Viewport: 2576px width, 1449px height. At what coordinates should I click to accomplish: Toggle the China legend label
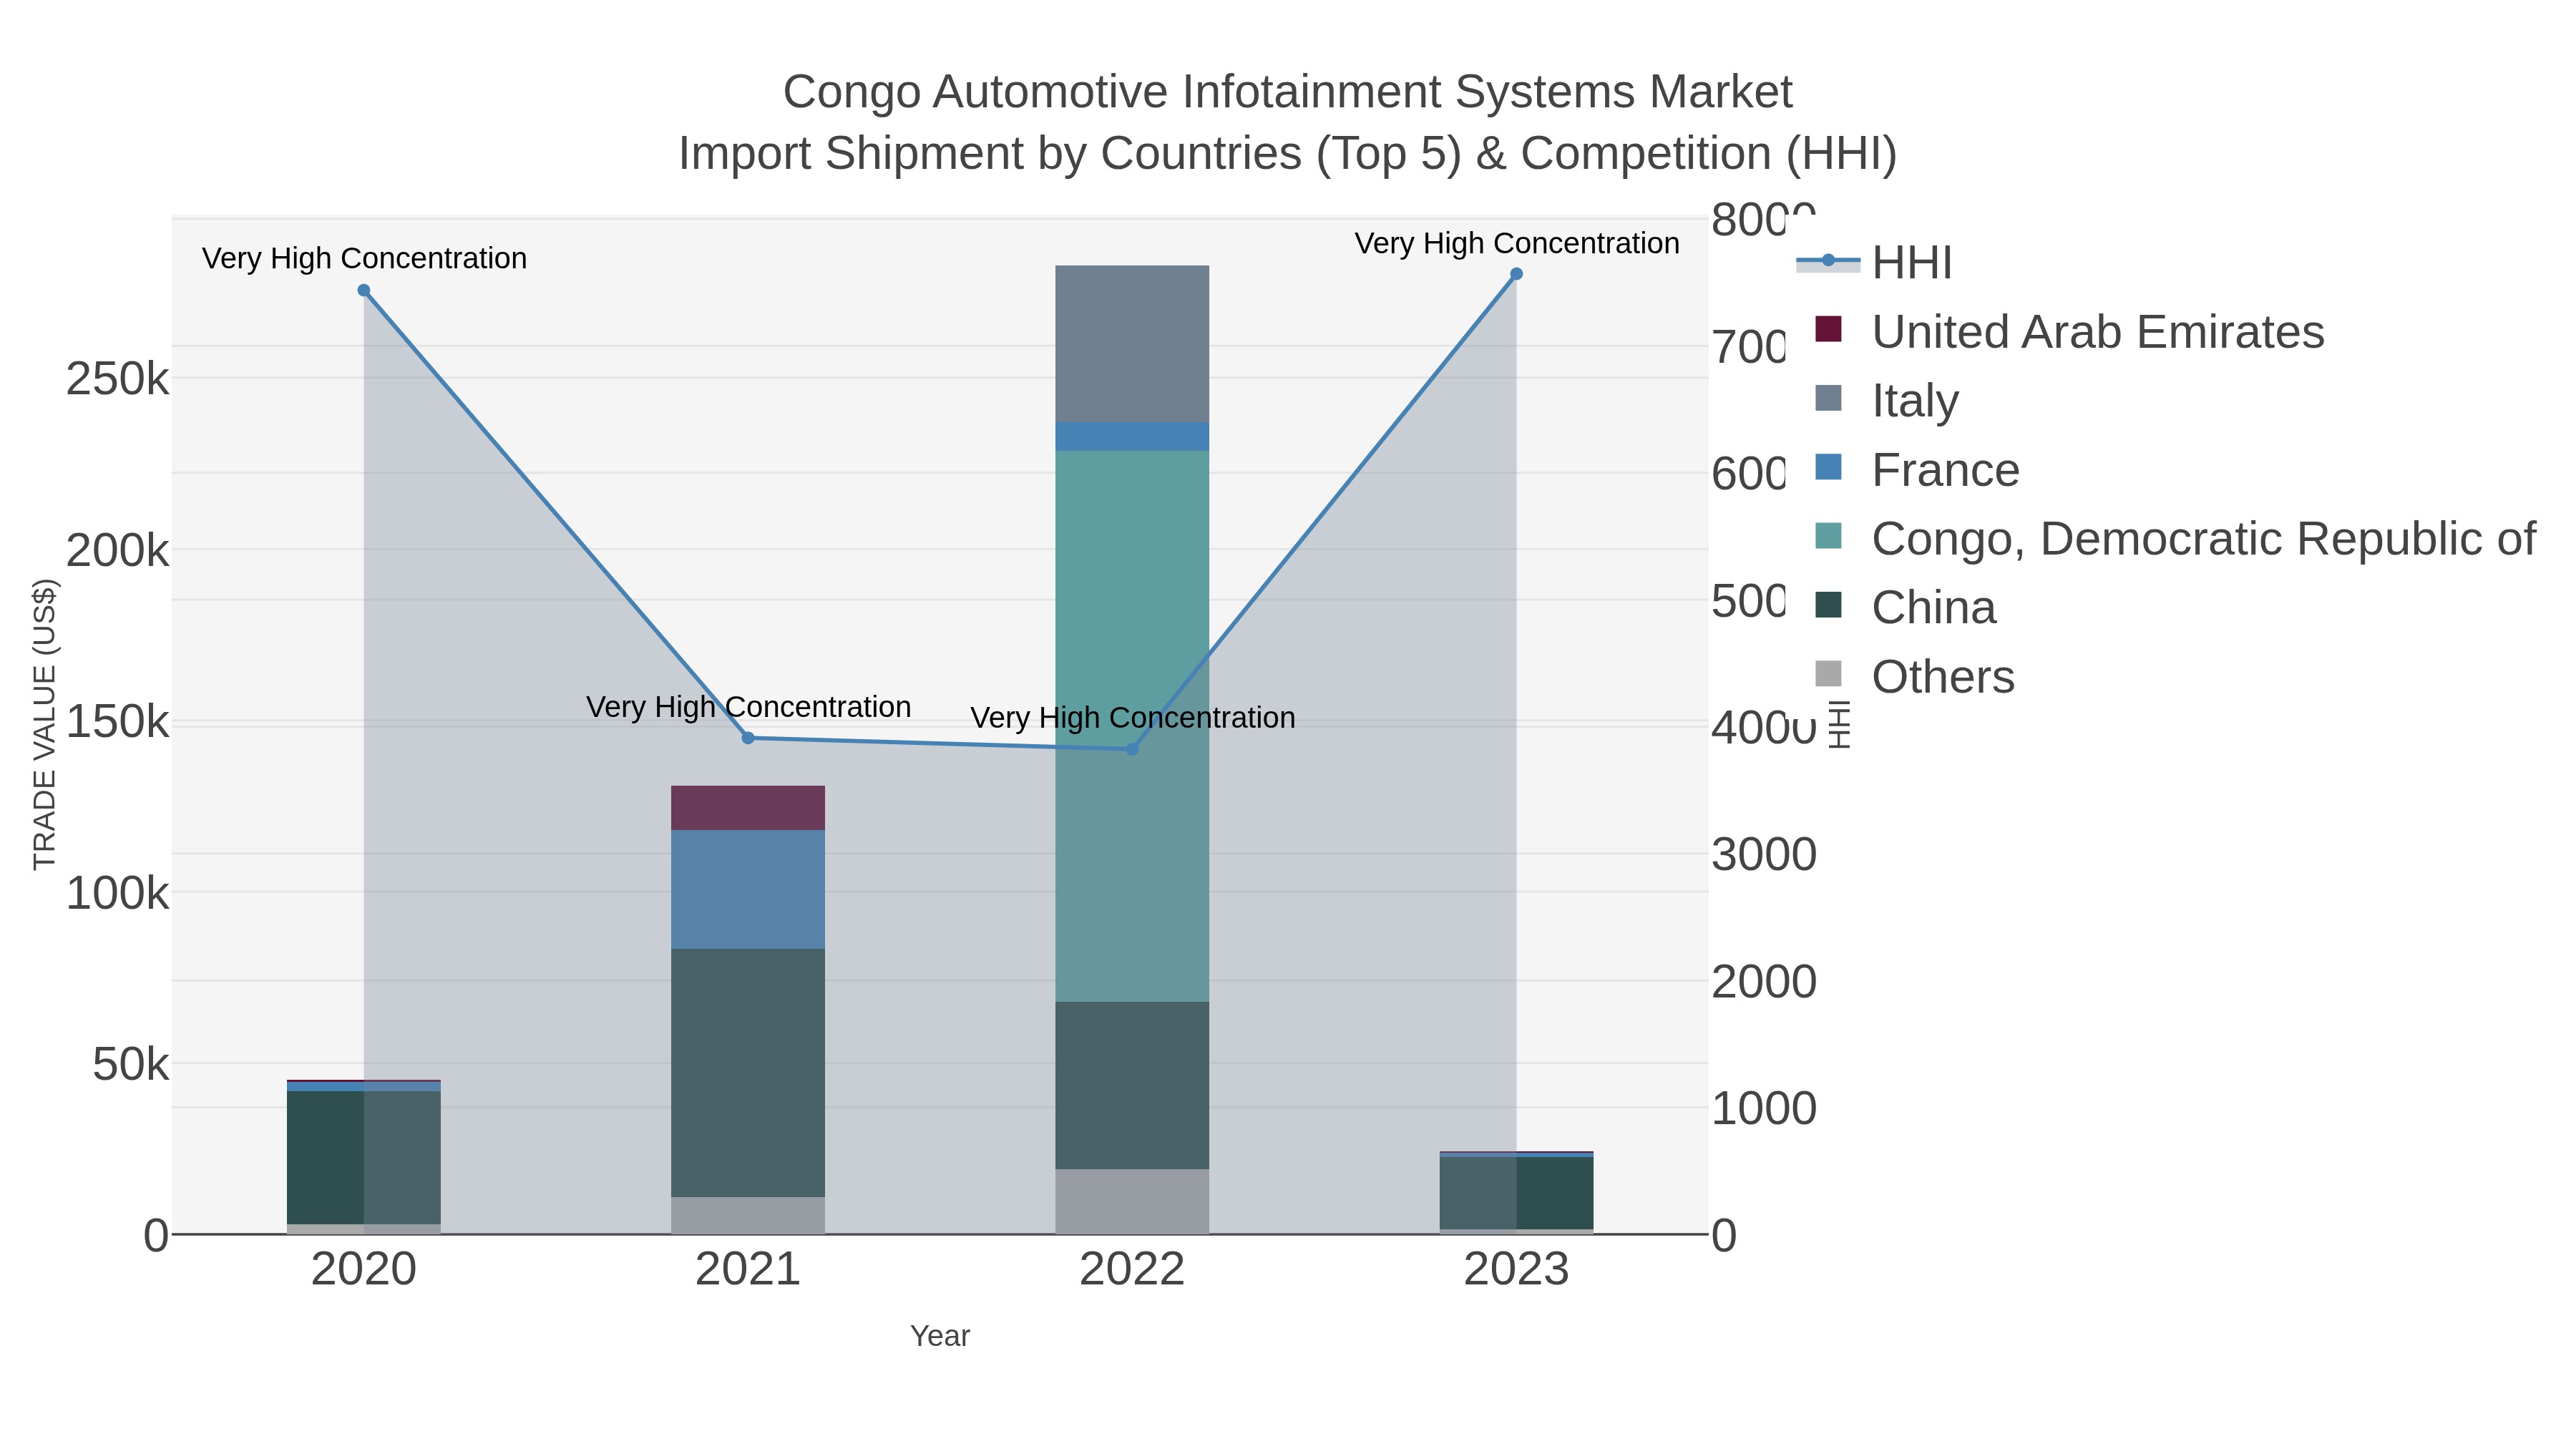[x=1934, y=608]
